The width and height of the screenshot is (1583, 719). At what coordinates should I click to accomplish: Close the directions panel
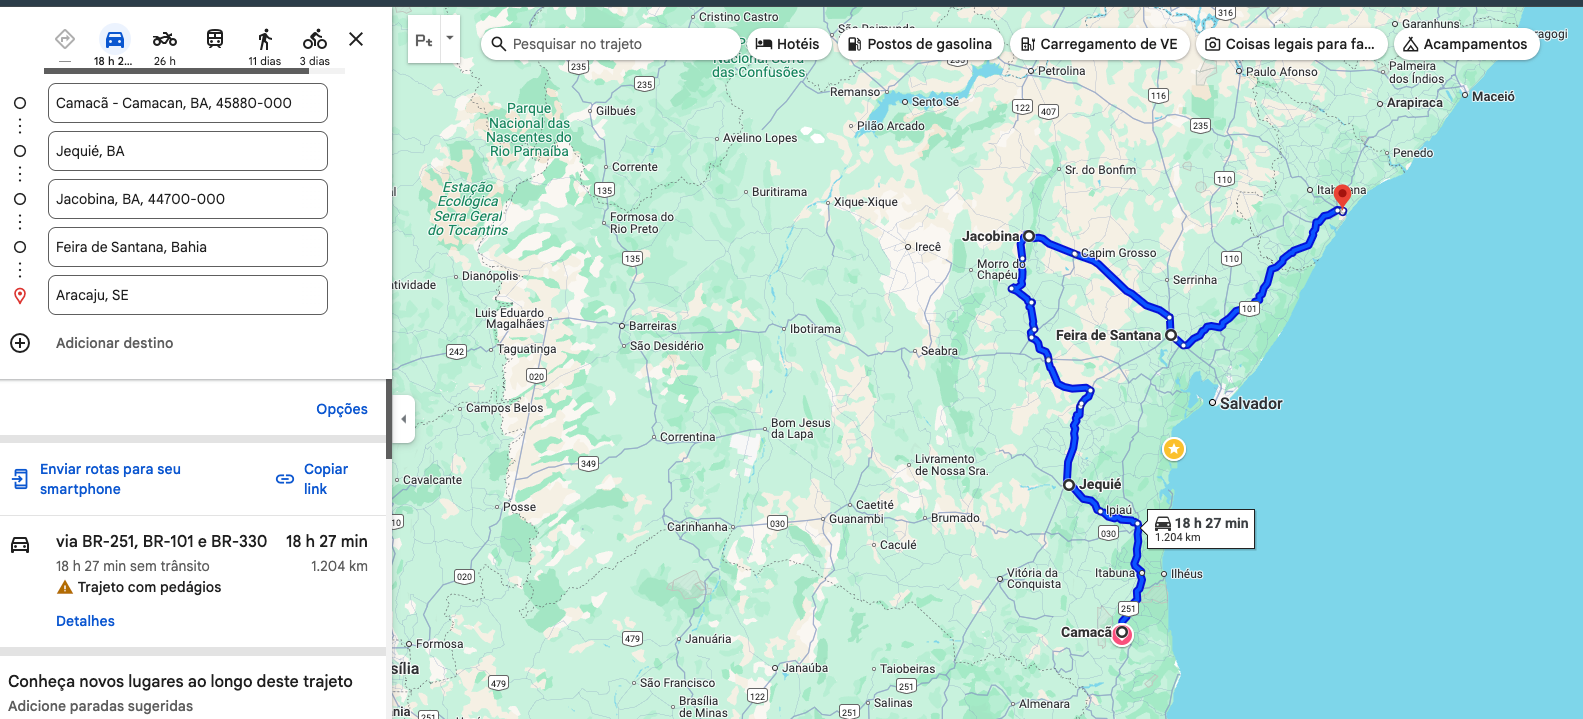(x=356, y=39)
